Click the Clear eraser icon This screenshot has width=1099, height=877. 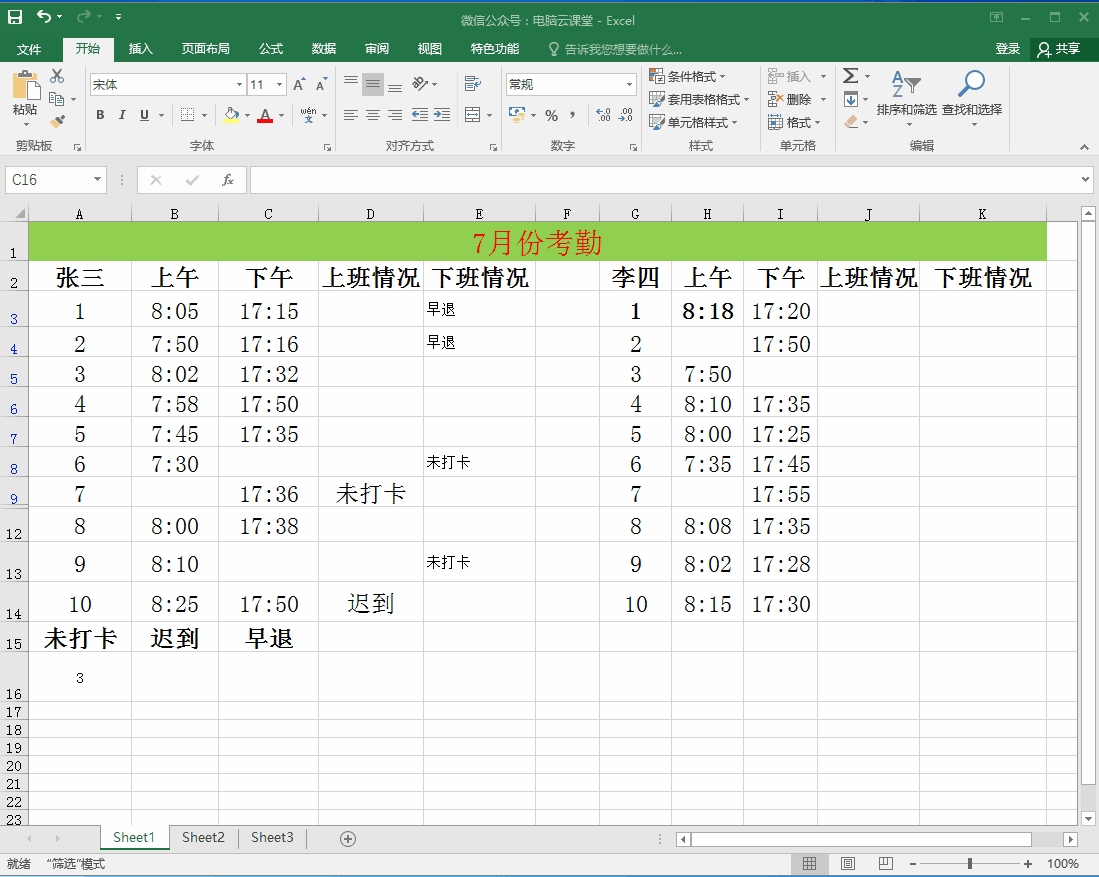[x=851, y=122]
